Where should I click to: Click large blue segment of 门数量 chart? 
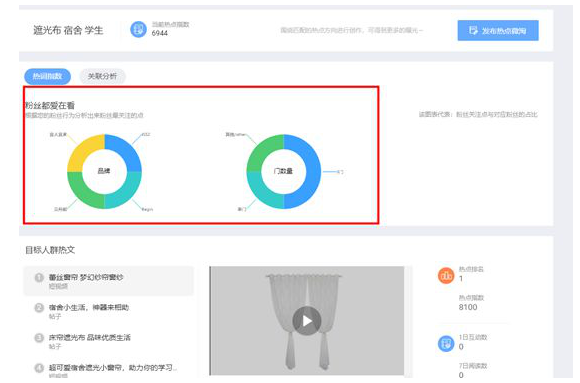(313, 172)
